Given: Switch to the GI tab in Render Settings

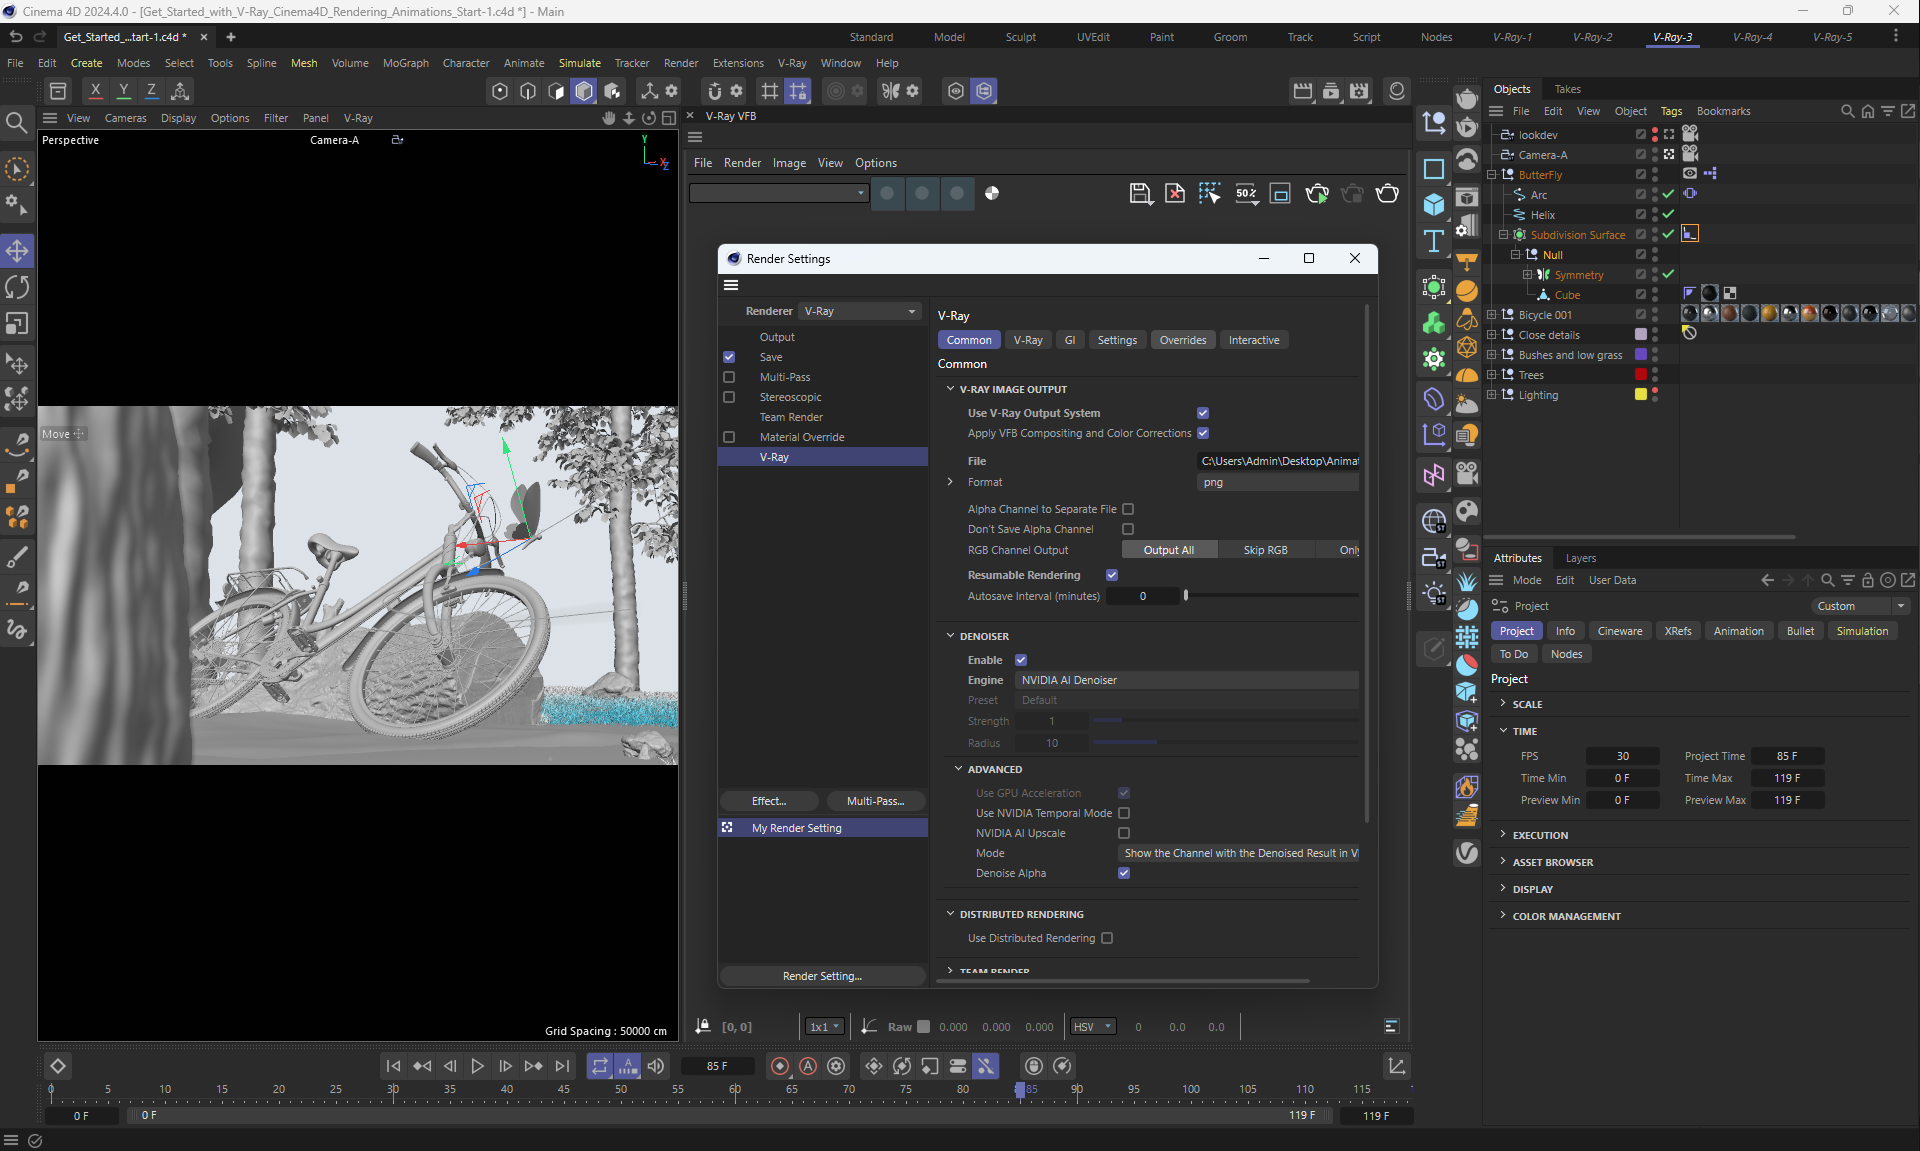Looking at the screenshot, I should 1070,340.
